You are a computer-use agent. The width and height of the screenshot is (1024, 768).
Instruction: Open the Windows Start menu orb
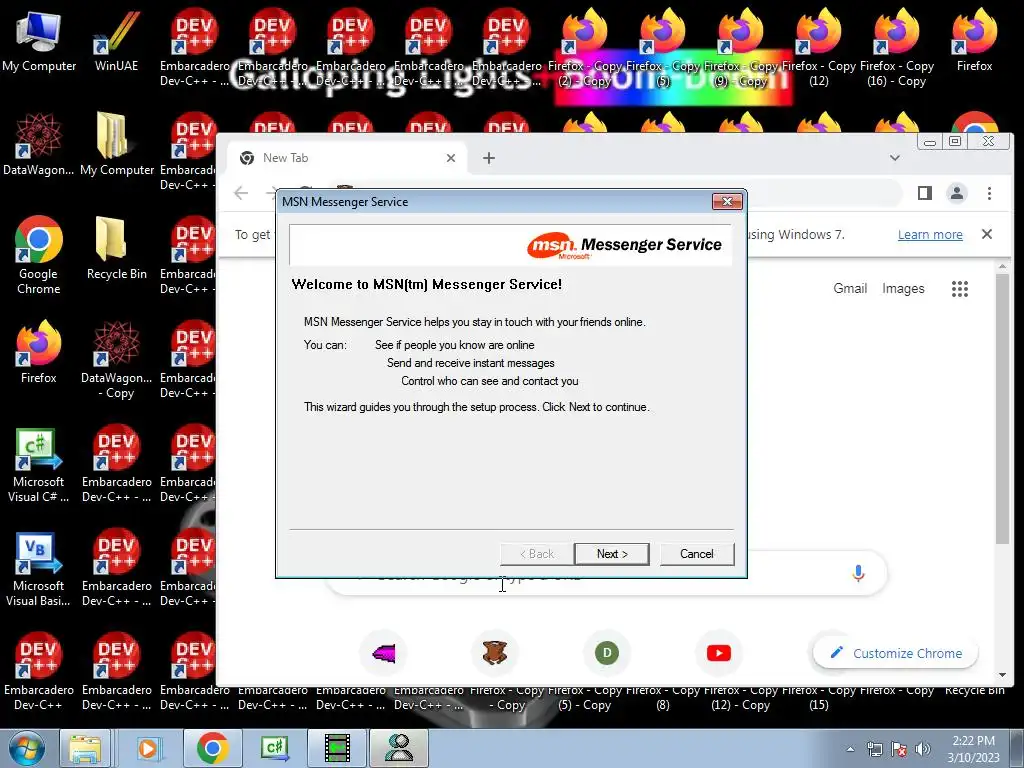[25, 748]
